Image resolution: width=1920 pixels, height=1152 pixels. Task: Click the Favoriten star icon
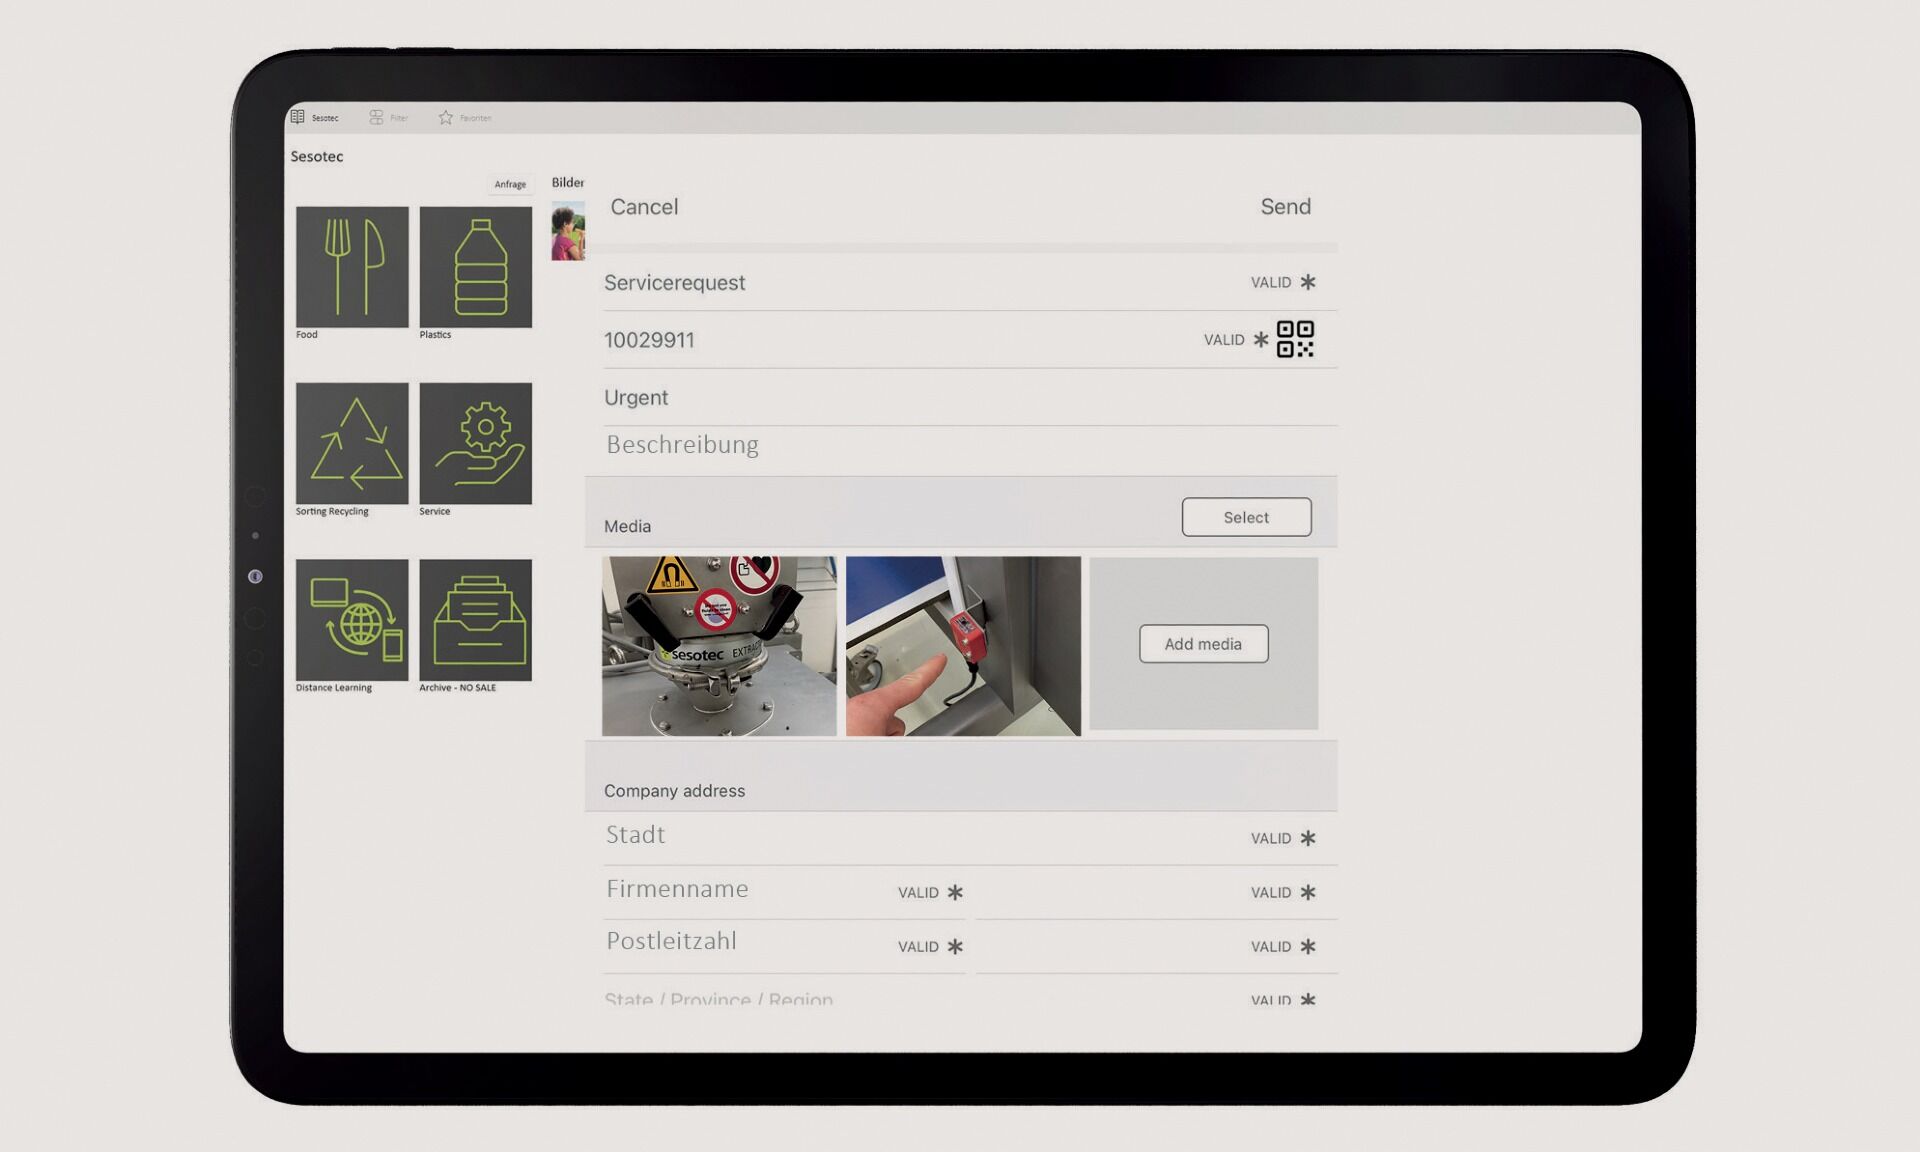tap(446, 118)
